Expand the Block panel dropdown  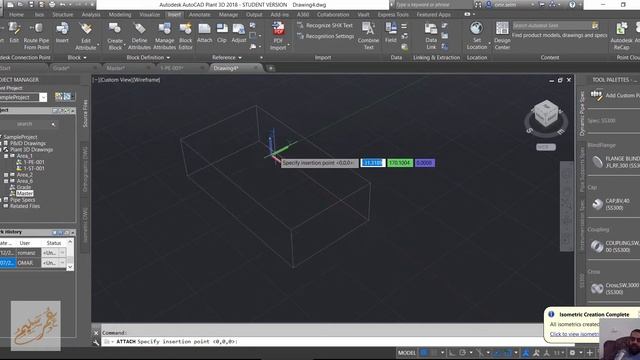77,58
